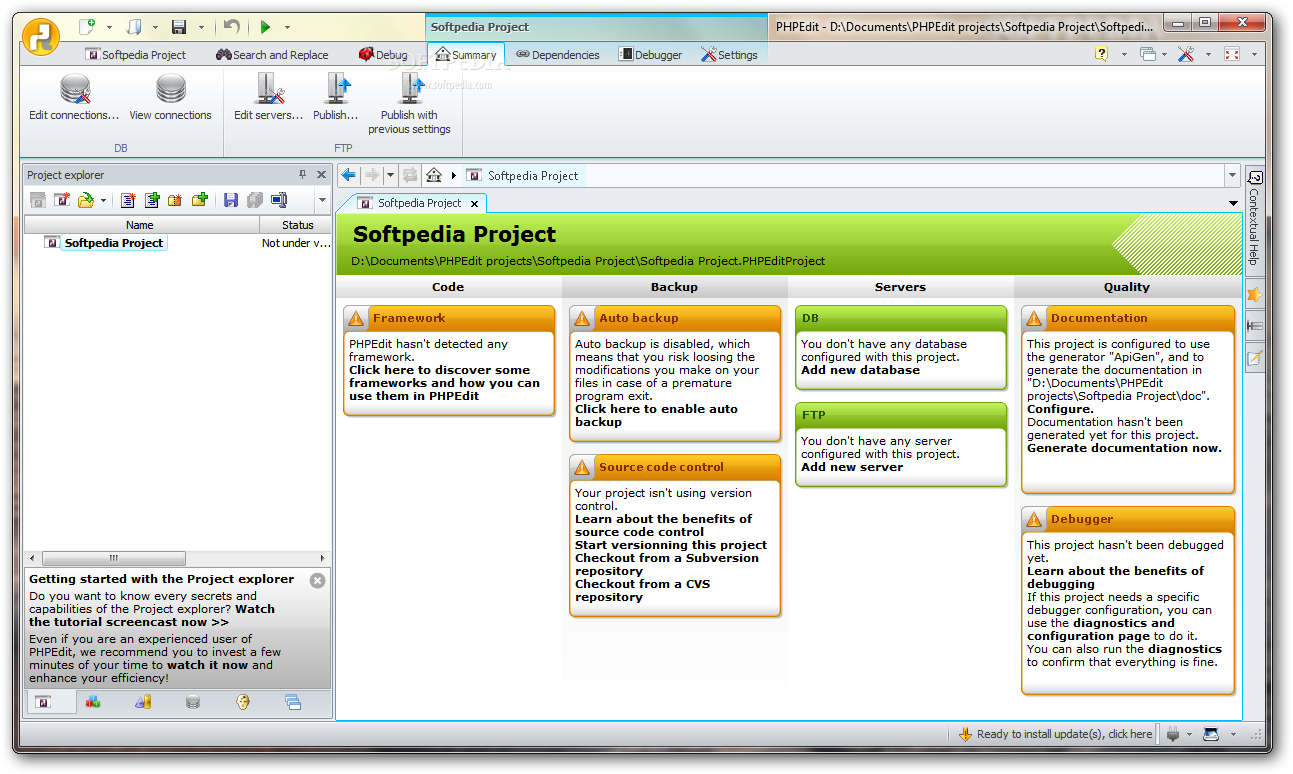Click 'Add new server' link
Screen dimensions: 1293x774
click(852, 467)
